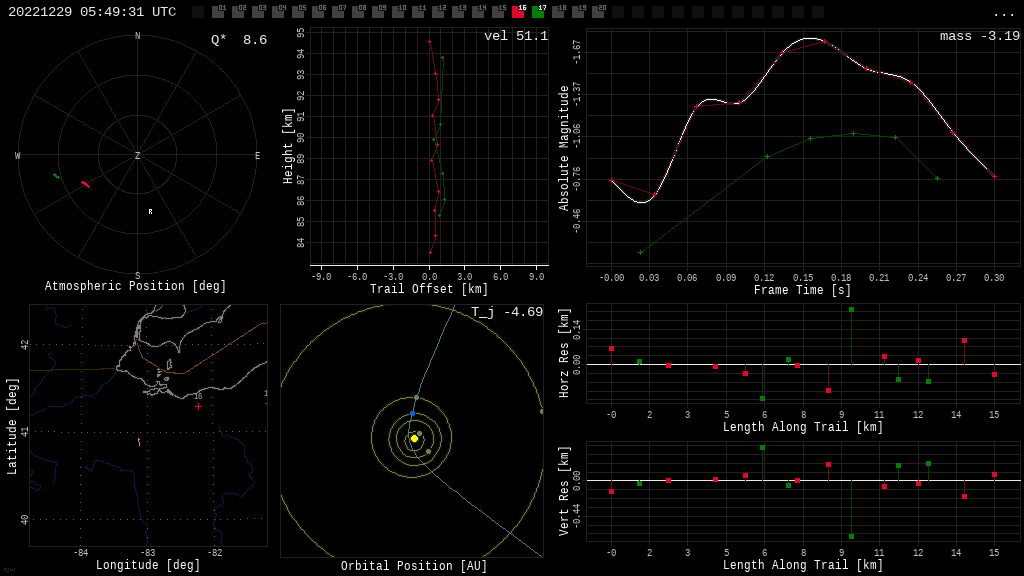Select camera indicator box 09
The width and height of the screenshot is (1024, 576).
pyautogui.click(x=378, y=12)
